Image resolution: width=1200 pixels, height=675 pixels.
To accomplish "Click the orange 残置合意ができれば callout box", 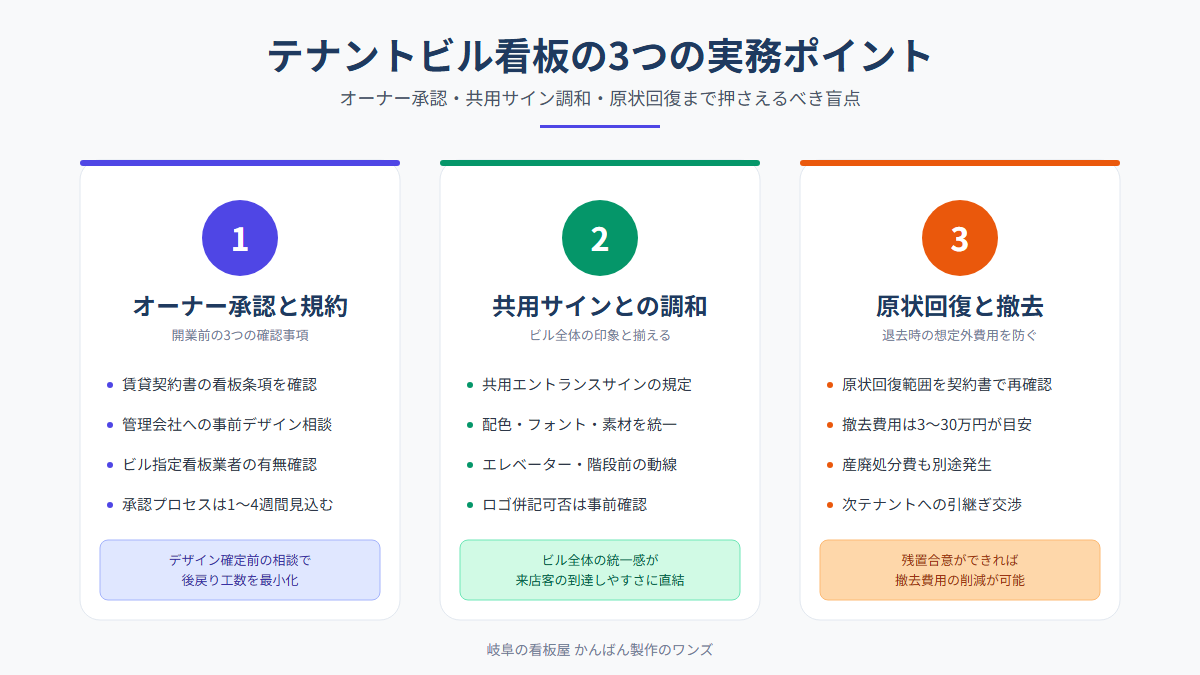I will coord(960,570).
